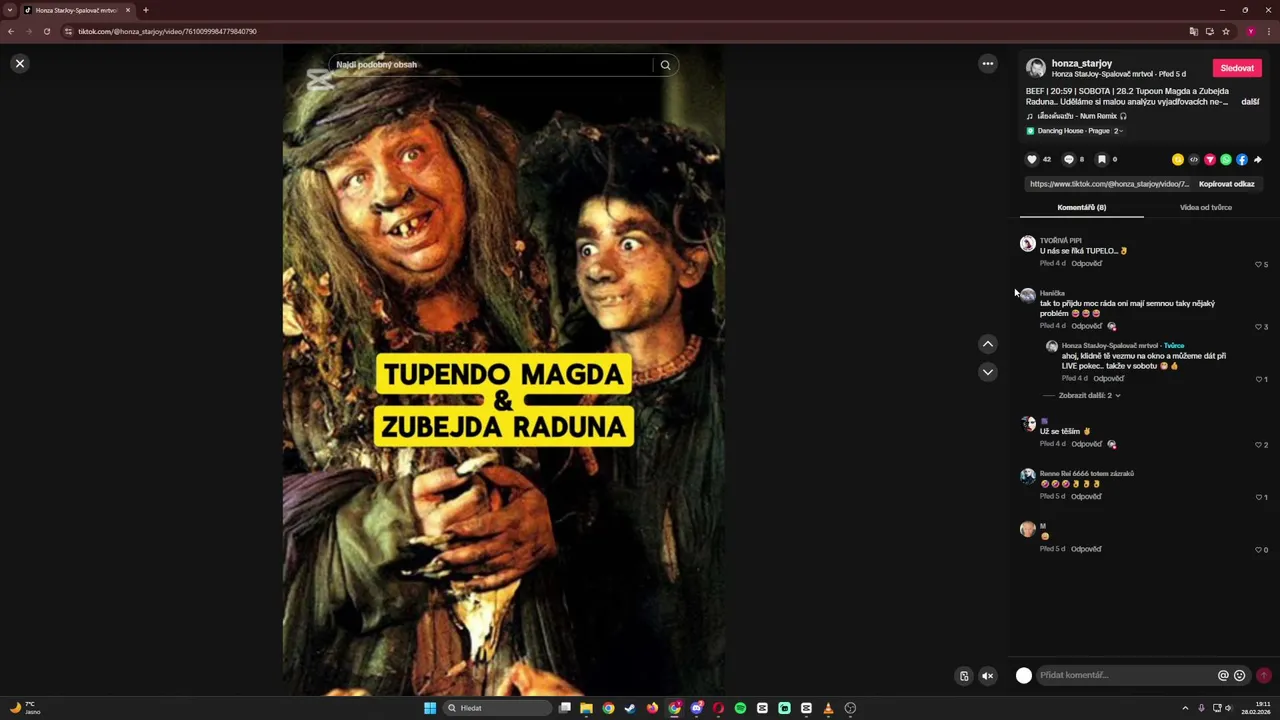Focus the 'Najdi podobný obsah' search field
This screenshot has height=720, width=1280.
pos(492,65)
